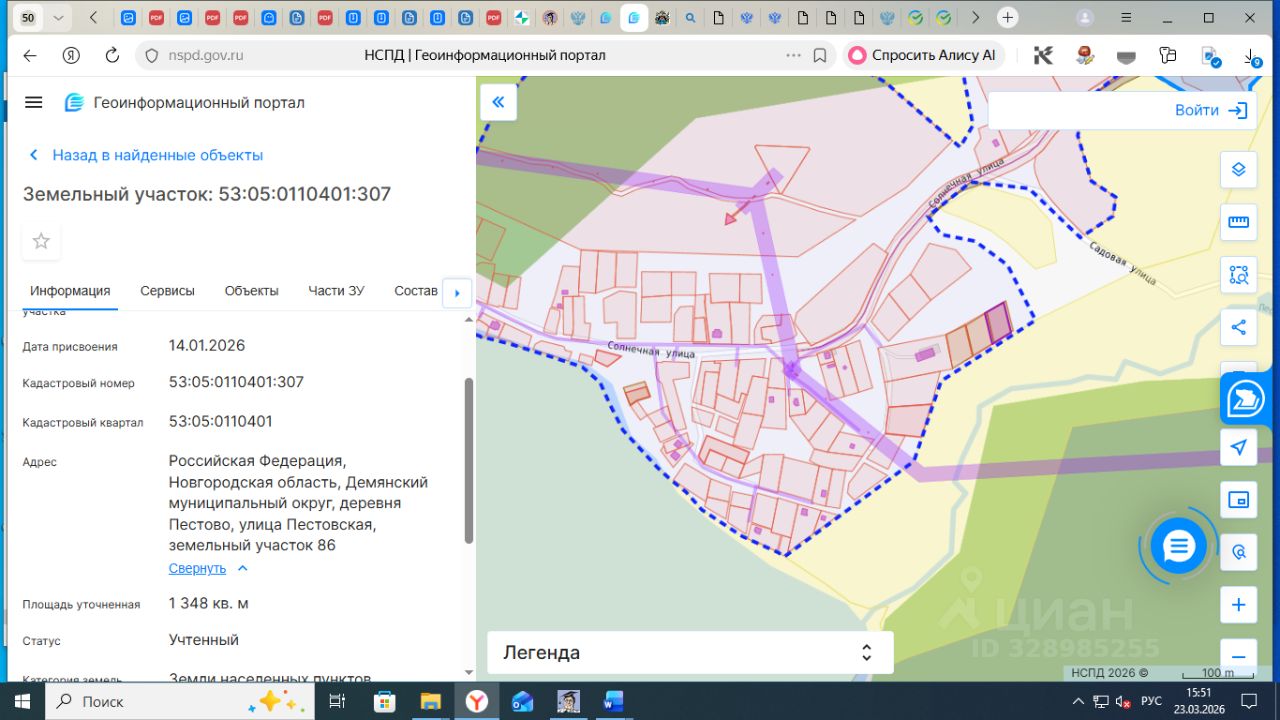Toggle the overview mini-map

pos(1238,499)
